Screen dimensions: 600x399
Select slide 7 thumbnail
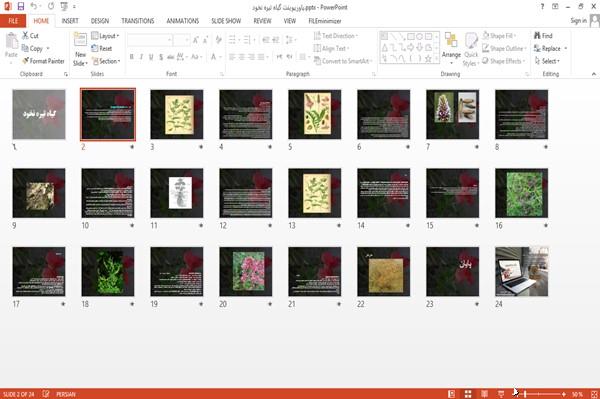[x=453, y=114]
